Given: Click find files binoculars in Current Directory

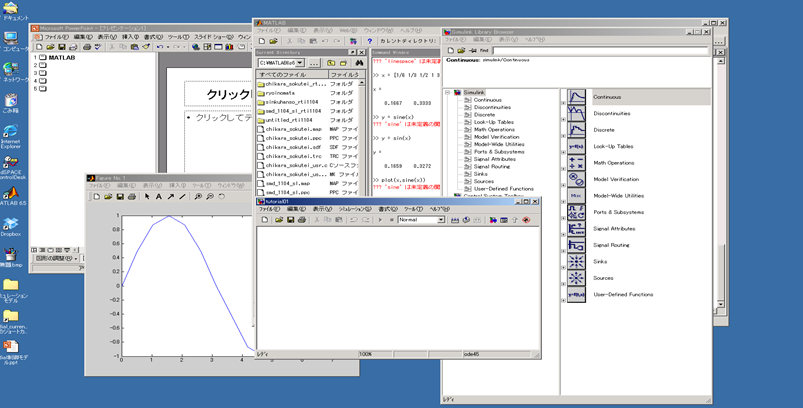Looking at the screenshot, I should coord(359,63).
